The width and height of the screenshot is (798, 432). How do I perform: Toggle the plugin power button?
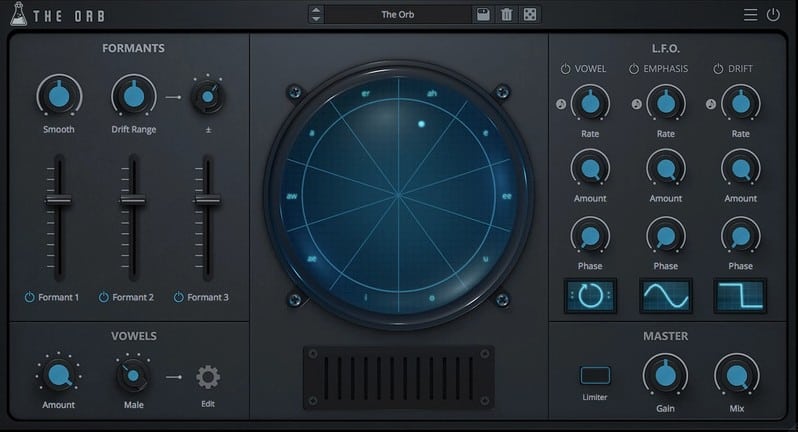point(773,14)
